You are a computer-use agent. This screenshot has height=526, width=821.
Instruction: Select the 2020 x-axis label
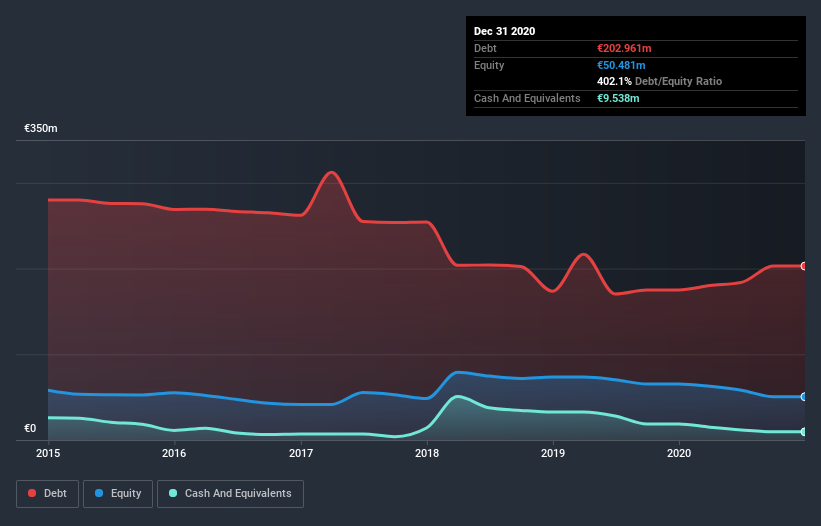[x=679, y=453]
